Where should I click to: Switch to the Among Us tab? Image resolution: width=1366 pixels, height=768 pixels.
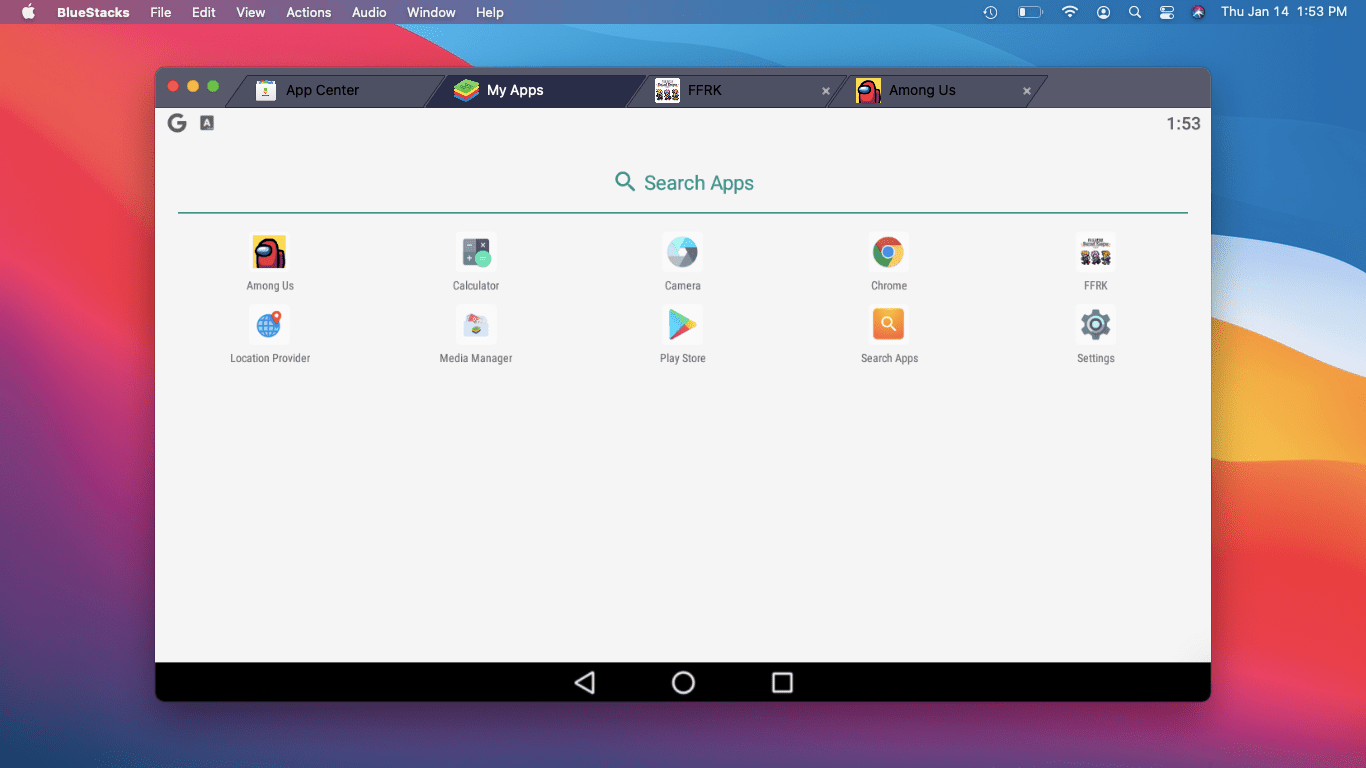click(x=937, y=90)
